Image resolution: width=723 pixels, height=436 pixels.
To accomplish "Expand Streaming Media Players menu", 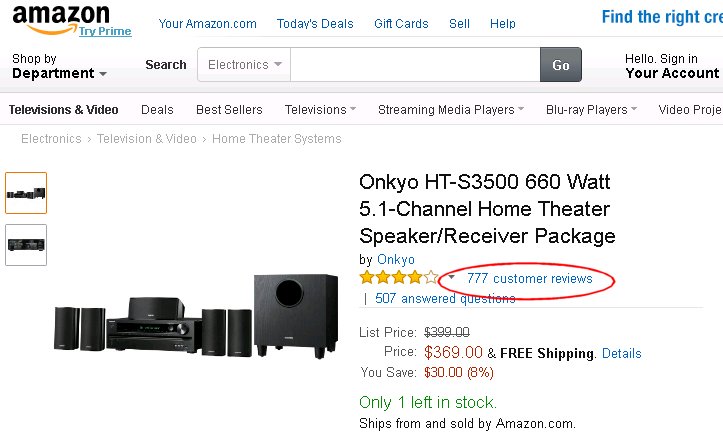I will 450,110.
